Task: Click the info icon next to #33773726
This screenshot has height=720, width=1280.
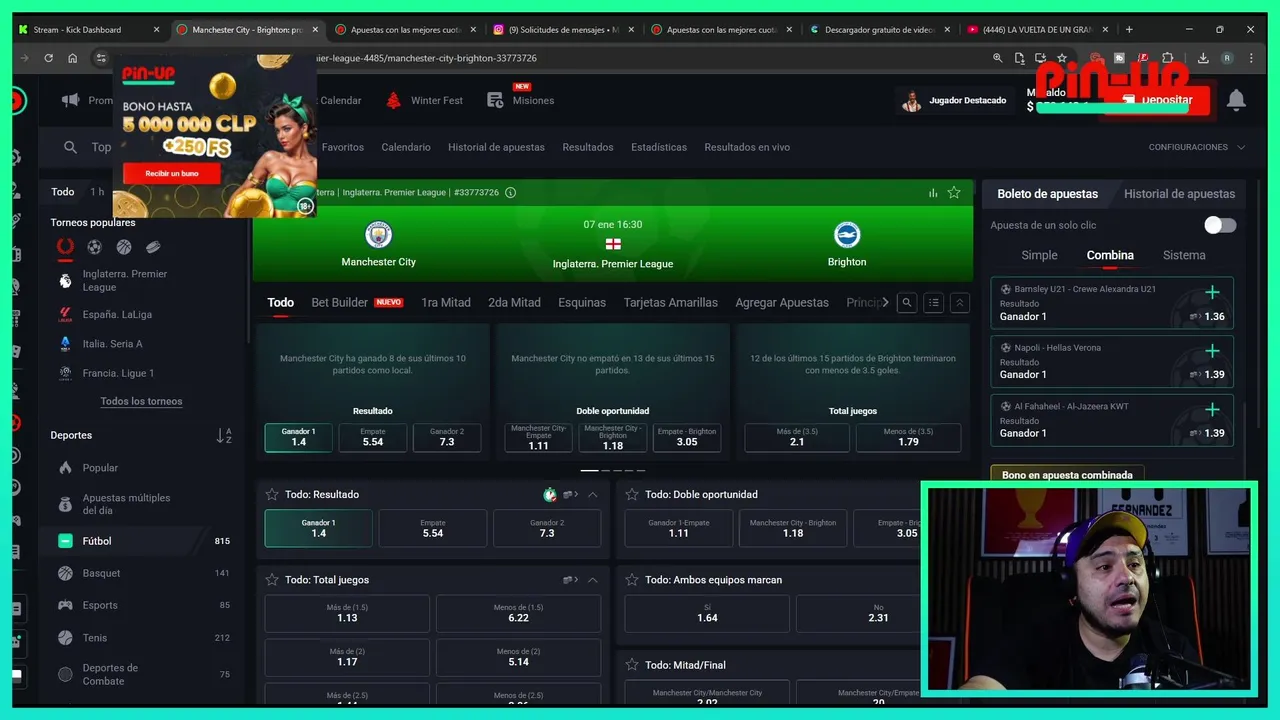Action: [511, 192]
